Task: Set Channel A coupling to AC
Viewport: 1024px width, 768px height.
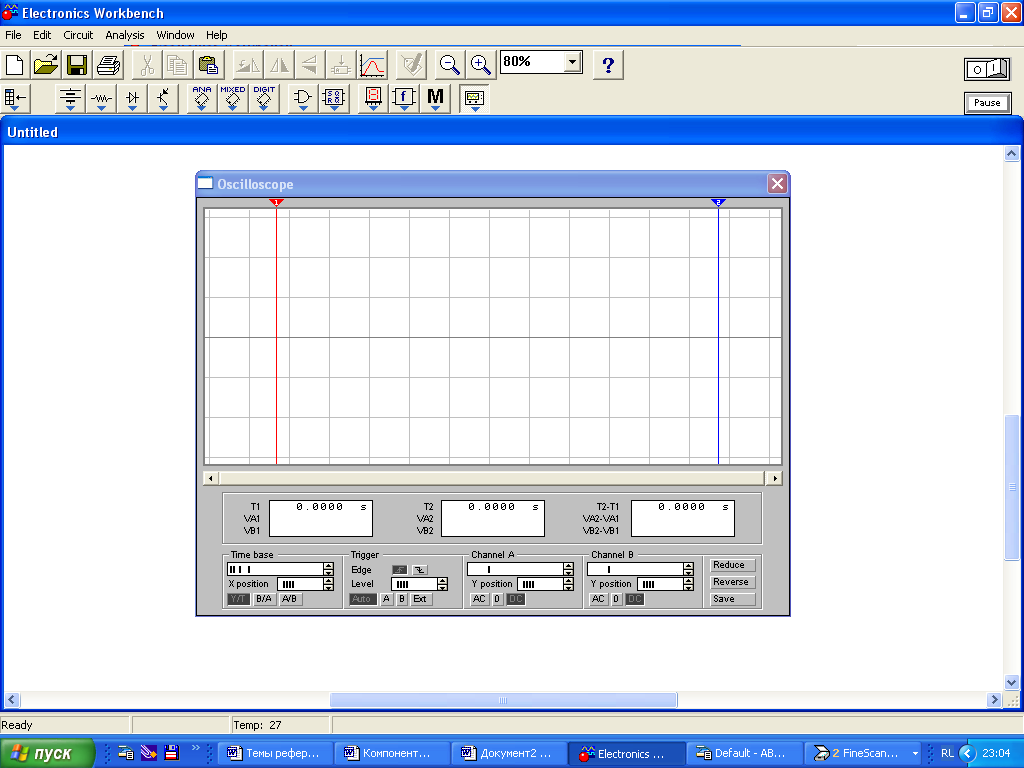Action: pos(479,599)
